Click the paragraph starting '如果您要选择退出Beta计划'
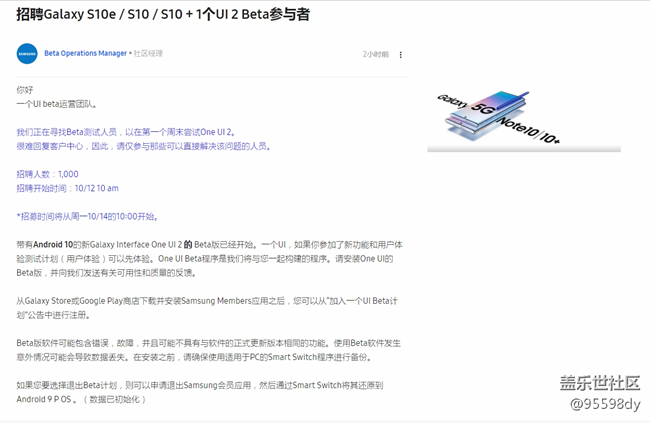 click(200, 392)
